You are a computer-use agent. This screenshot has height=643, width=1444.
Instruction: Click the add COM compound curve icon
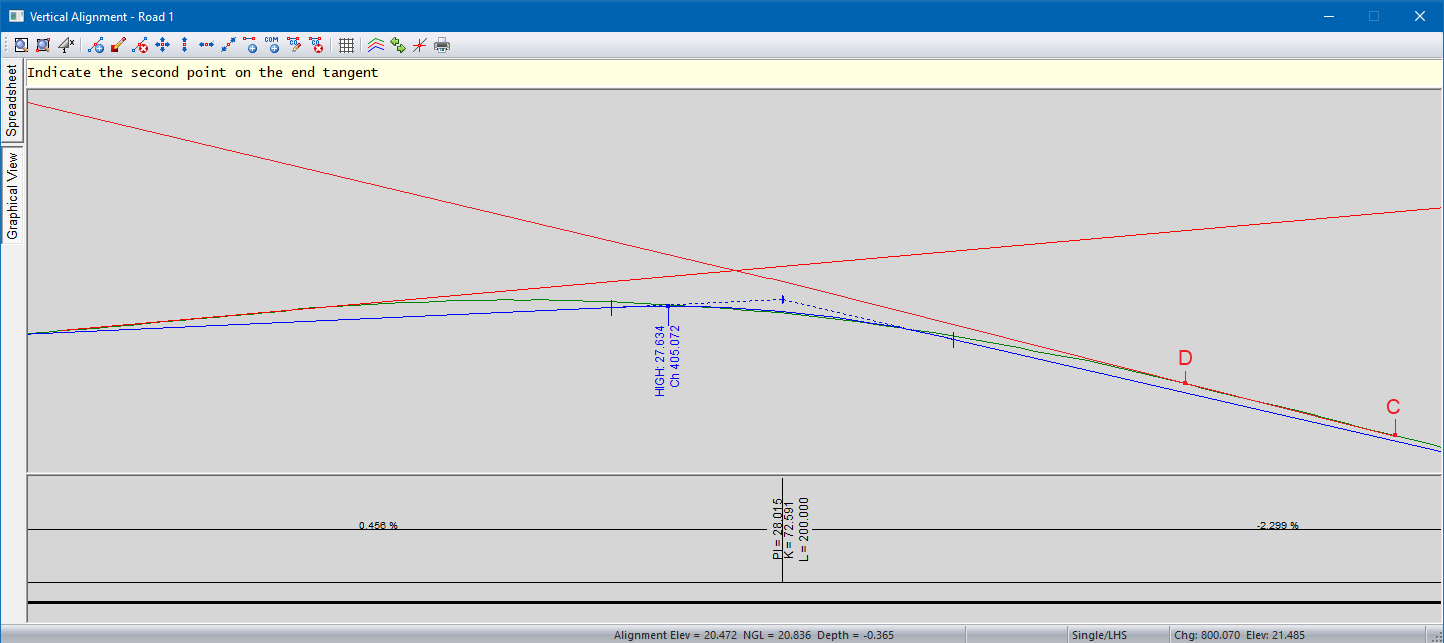tap(272, 45)
